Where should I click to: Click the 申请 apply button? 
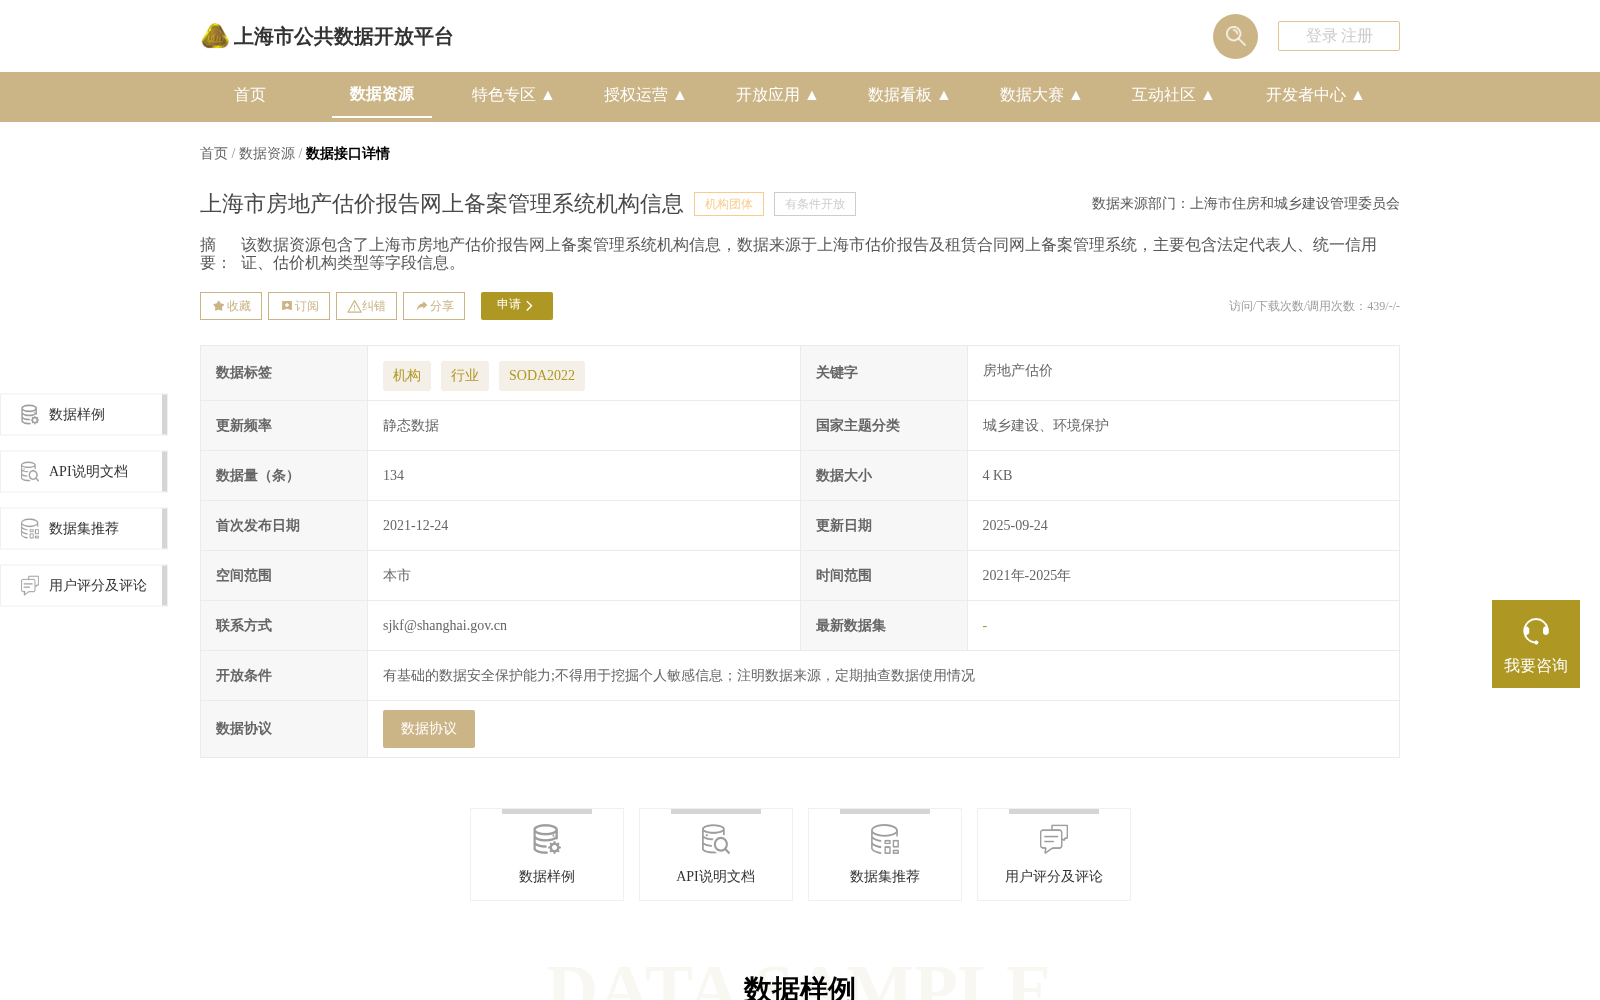coord(517,306)
